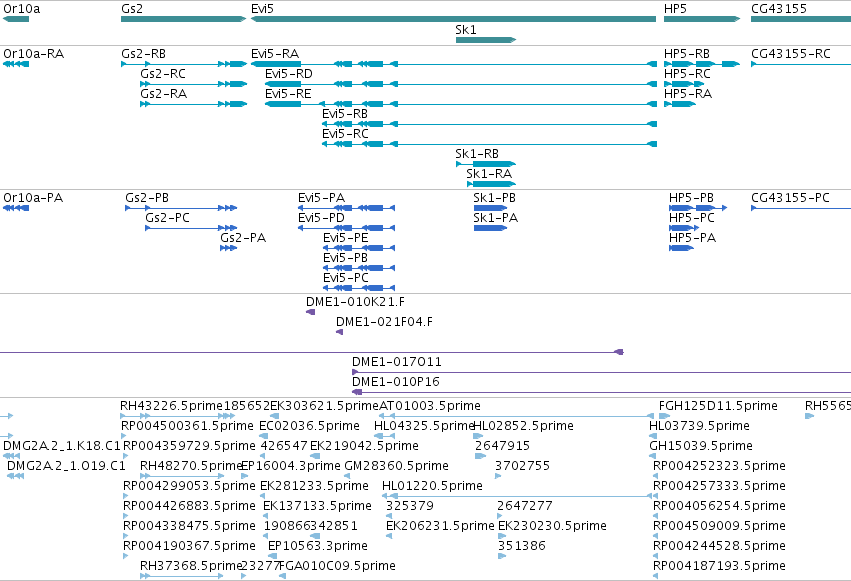851x581 pixels.
Task: Click the Evi5-RA transcript label
Action: coord(275,54)
